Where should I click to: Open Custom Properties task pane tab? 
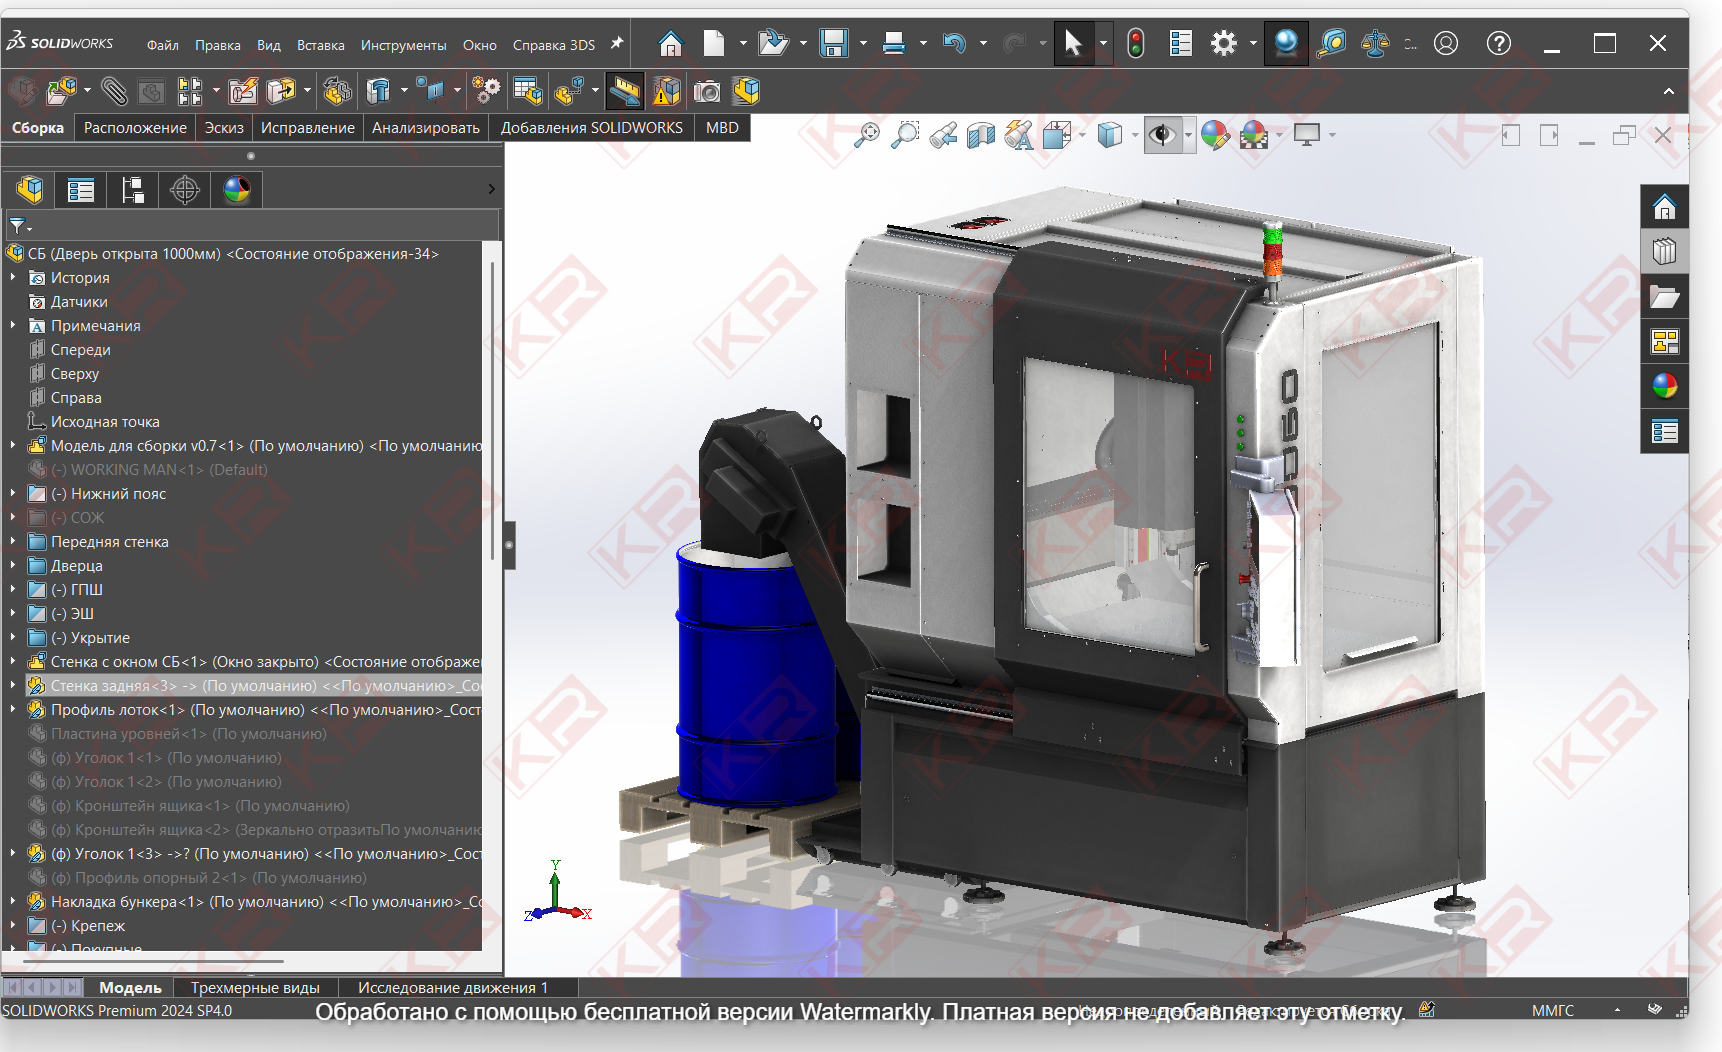(x=1664, y=432)
